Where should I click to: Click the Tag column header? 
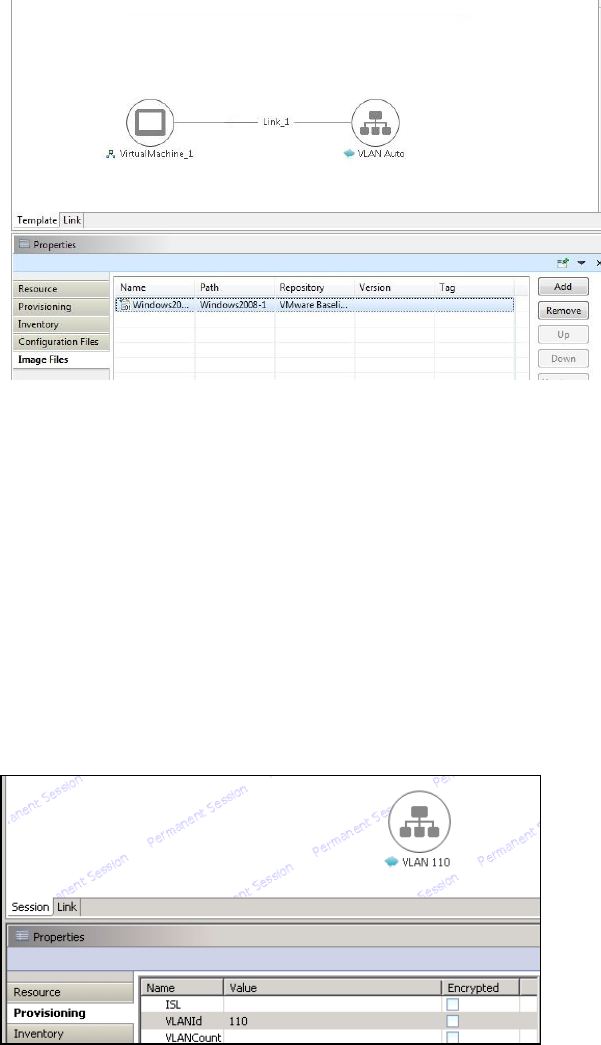coord(474,287)
